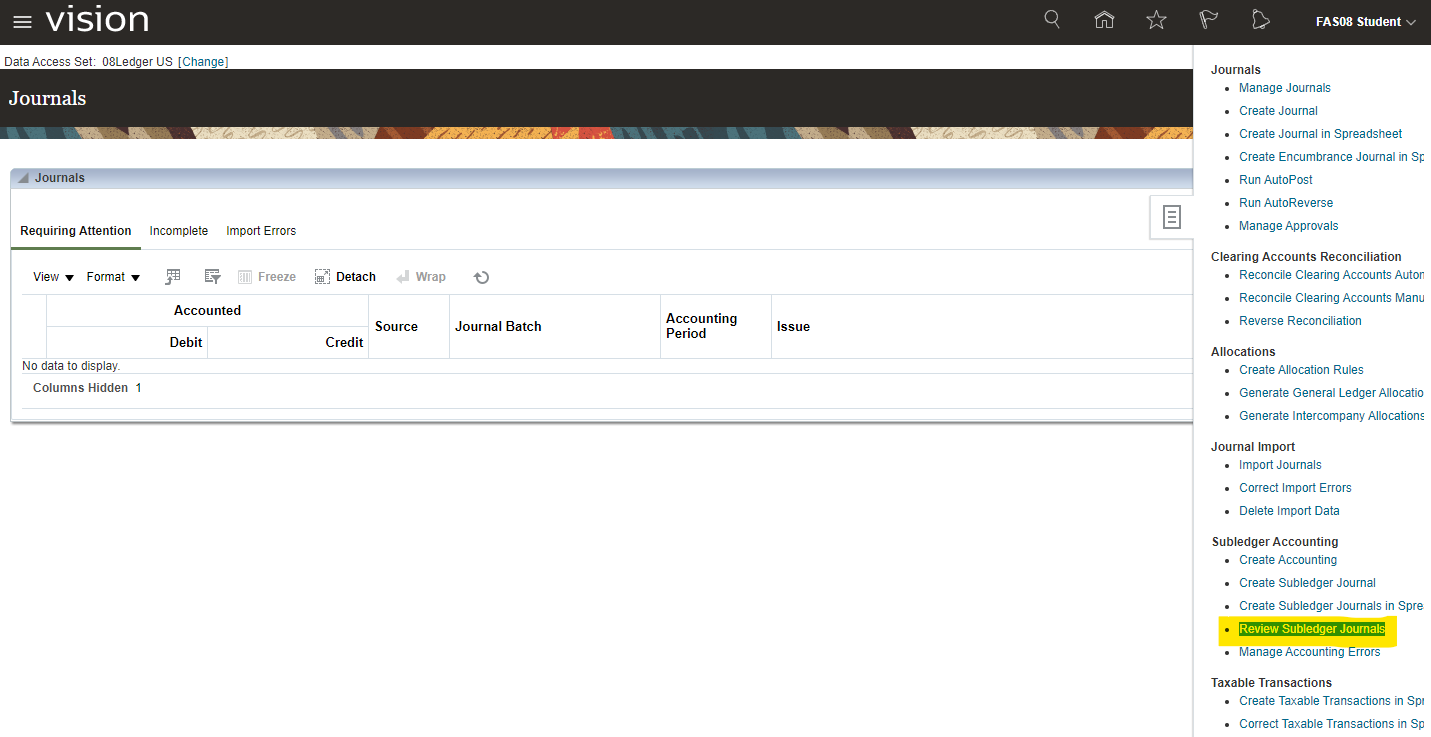Screen dimensions: 1431x737
Task: Open notifications bell icon
Action: [1260, 20]
